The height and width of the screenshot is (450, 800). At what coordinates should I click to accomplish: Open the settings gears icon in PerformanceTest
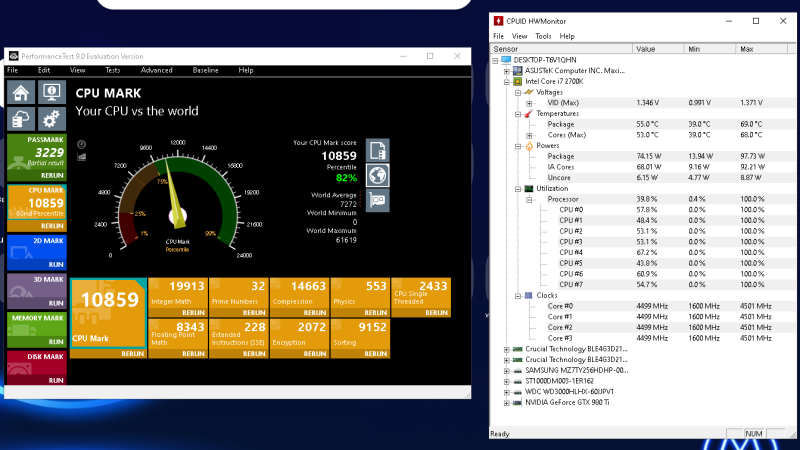[x=52, y=119]
